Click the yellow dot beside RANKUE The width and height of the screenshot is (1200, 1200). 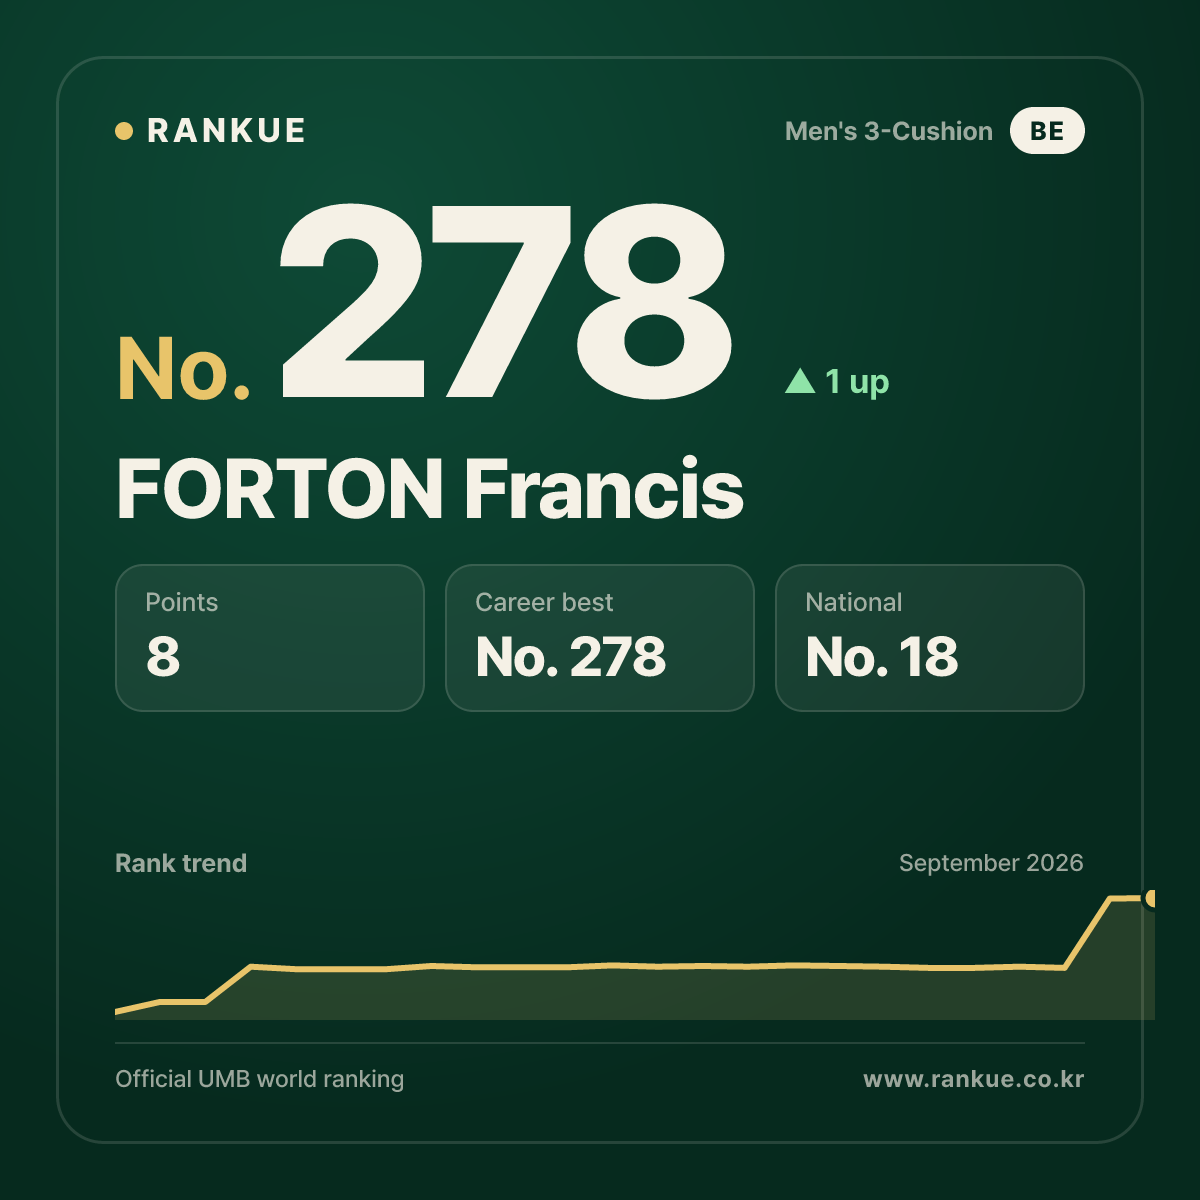[124, 131]
